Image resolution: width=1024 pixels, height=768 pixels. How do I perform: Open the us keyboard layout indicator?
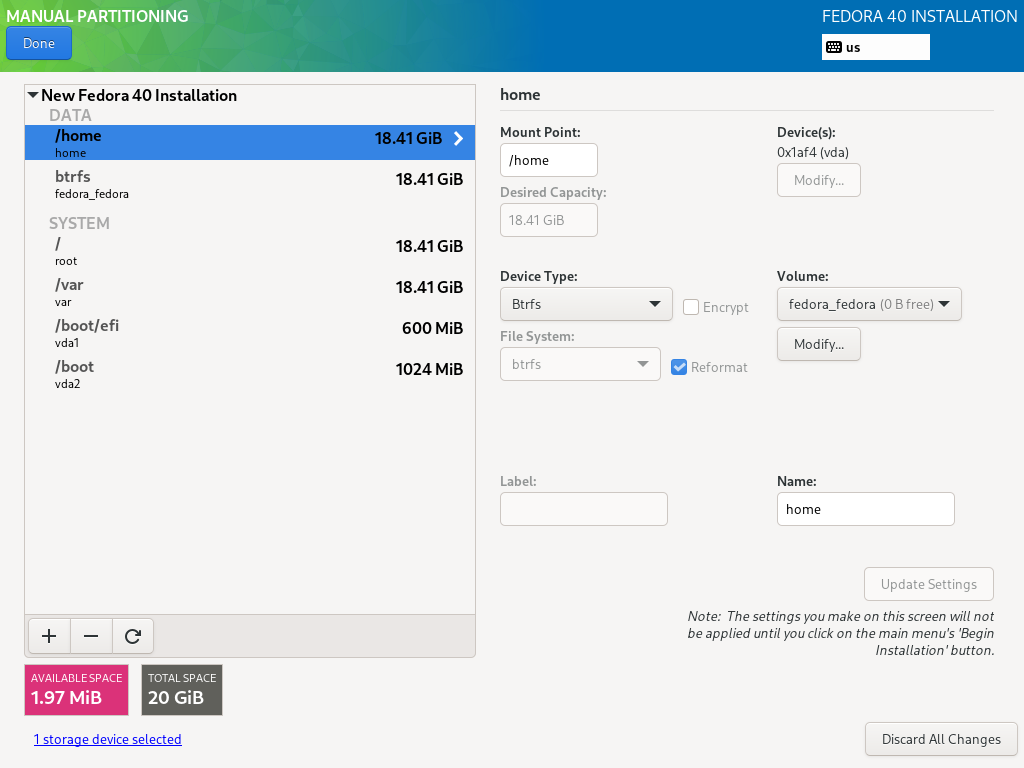875,47
